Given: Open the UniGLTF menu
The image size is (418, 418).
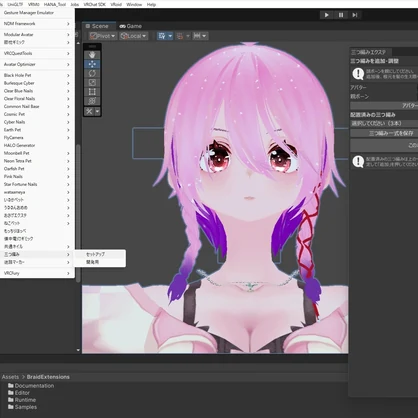Looking at the screenshot, I should 15,4.
